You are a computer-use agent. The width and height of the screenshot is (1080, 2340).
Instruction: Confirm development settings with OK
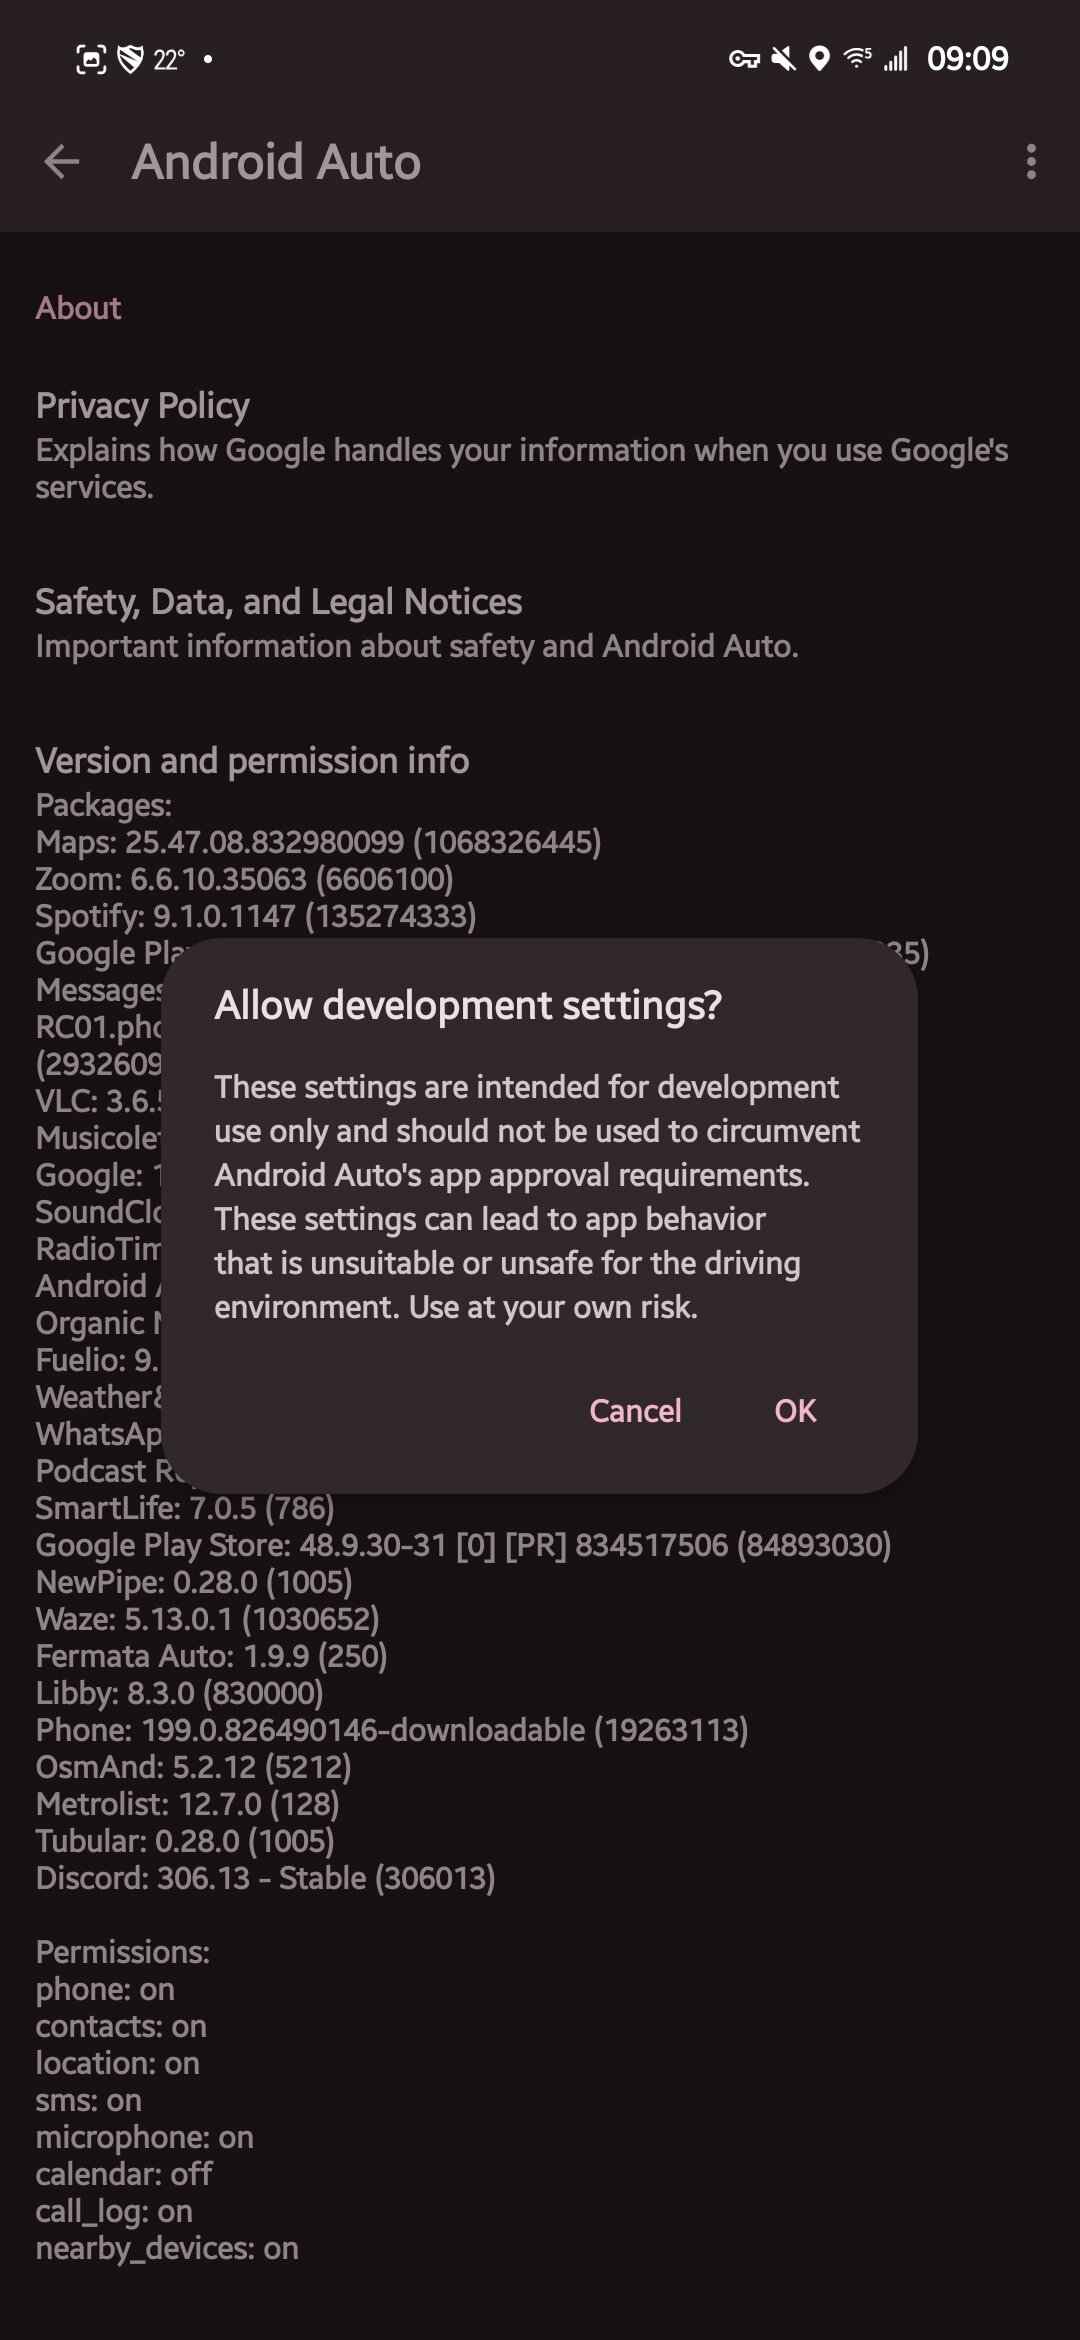click(x=795, y=1410)
